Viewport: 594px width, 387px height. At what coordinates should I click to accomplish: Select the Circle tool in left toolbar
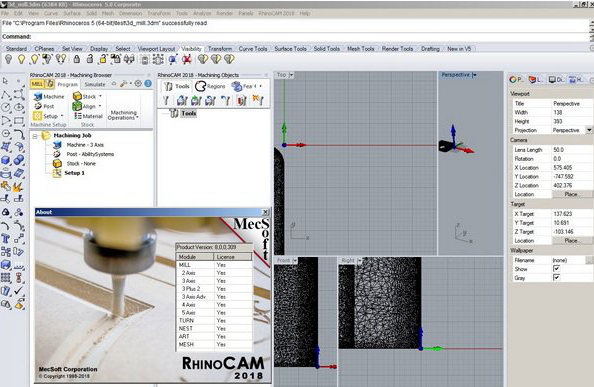pyautogui.click(x=6, y=108)
